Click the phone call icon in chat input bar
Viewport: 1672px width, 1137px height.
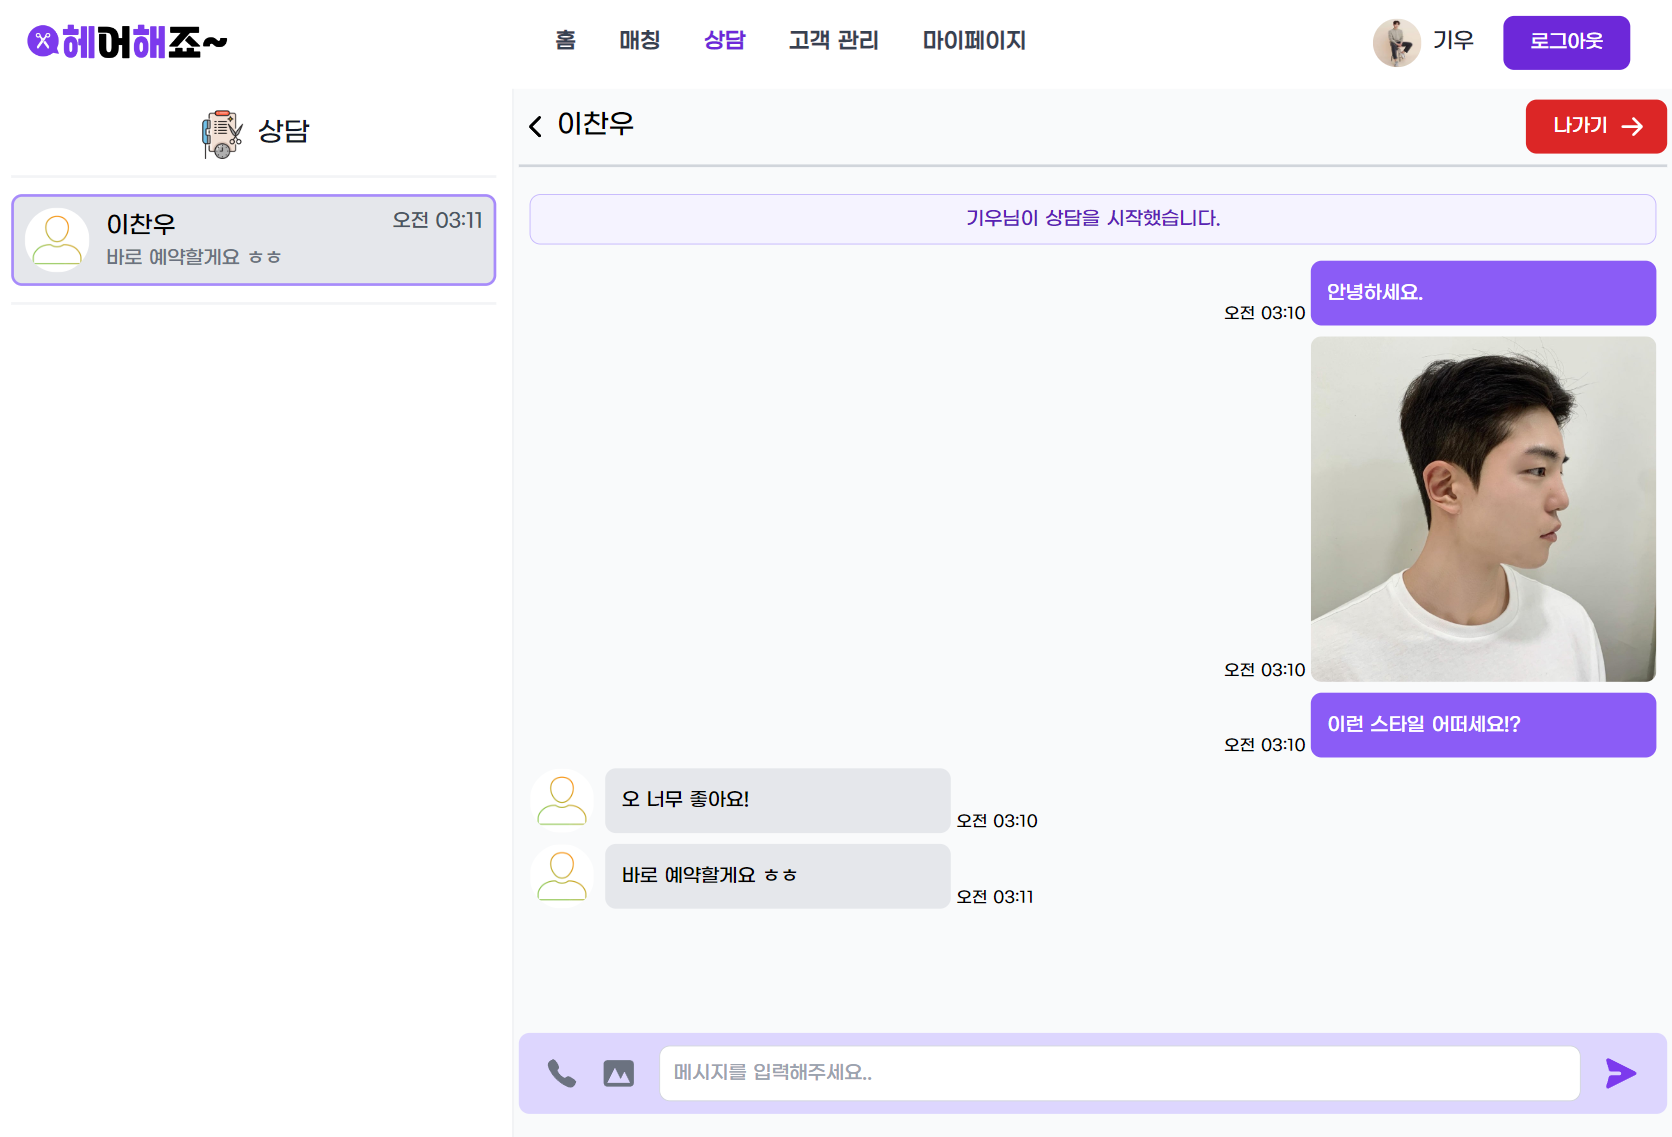561,1073
